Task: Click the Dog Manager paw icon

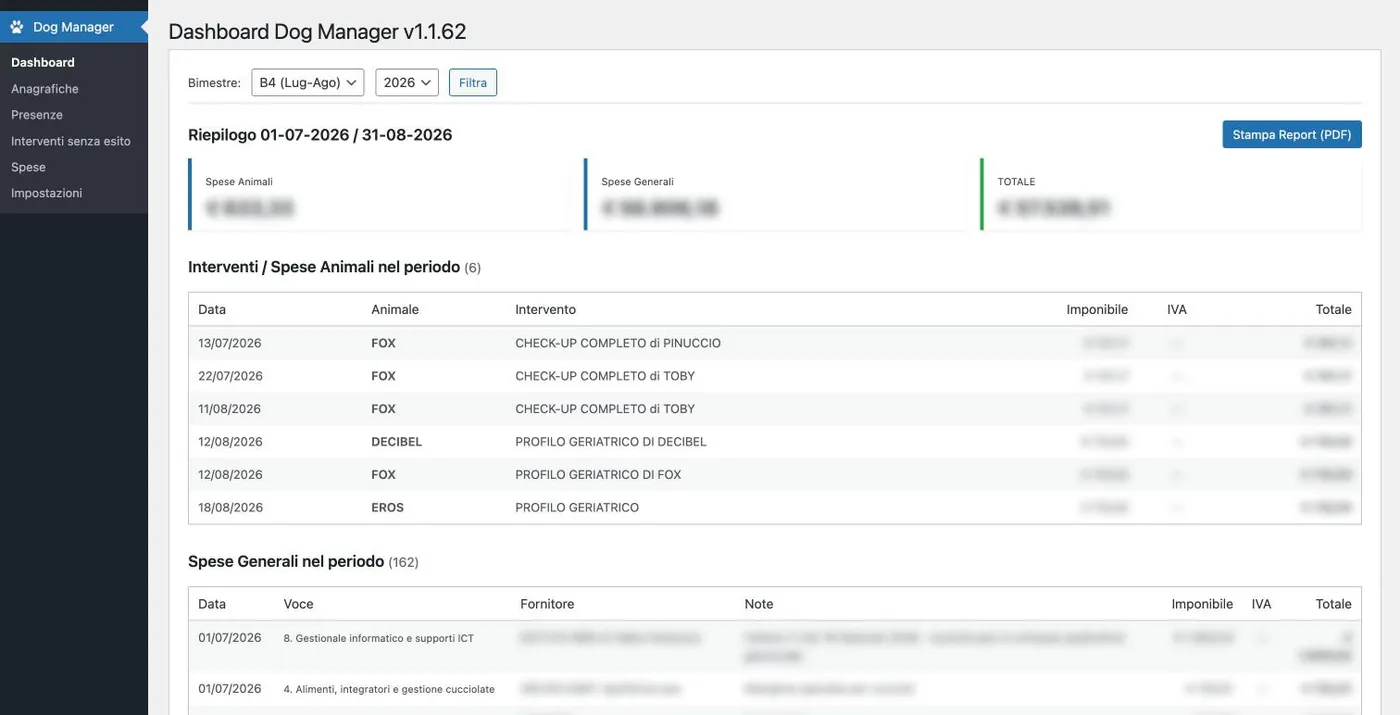Action: [x=17, y=27]
